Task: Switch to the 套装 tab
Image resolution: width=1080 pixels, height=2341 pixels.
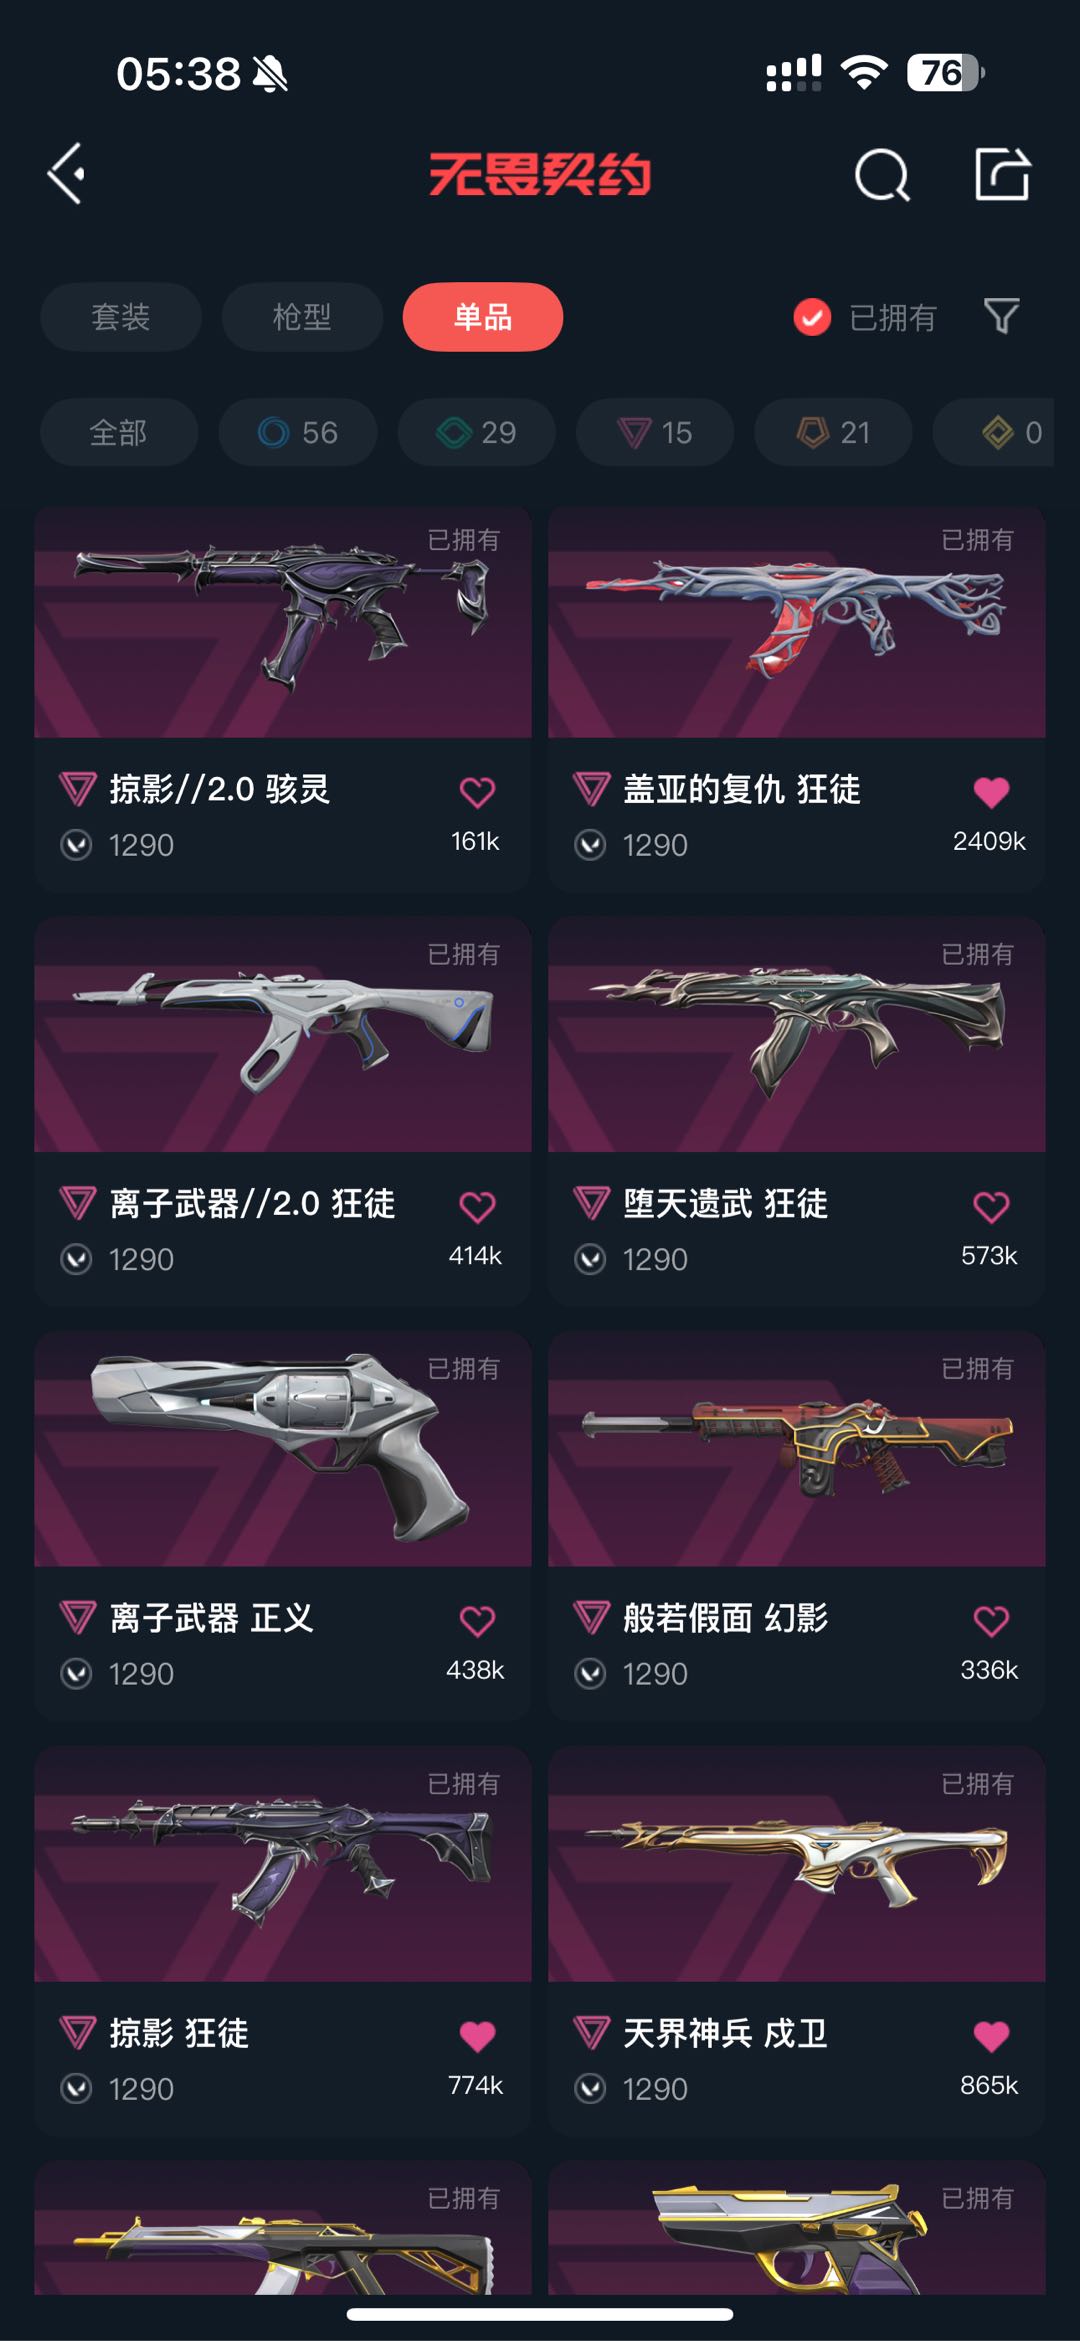Action: click(x=121, y=317)
